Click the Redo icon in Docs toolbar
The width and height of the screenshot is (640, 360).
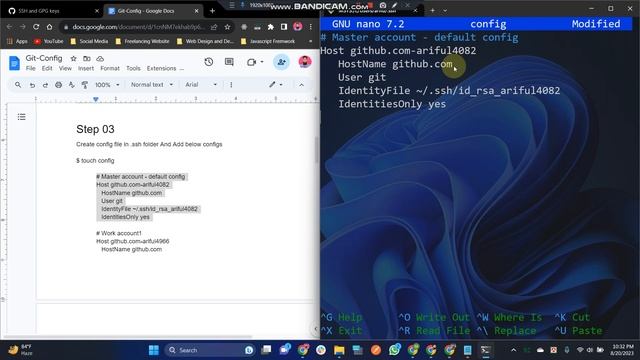45,85
